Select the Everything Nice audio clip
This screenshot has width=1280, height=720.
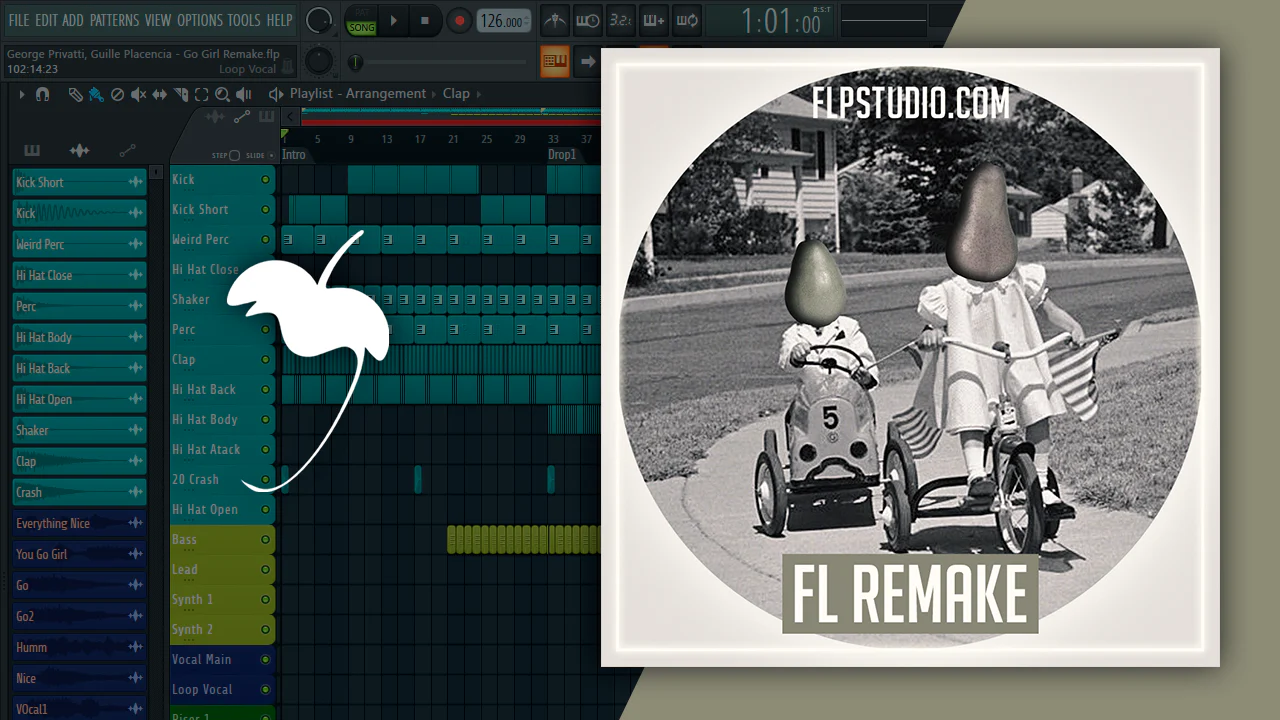coord(80,523)
